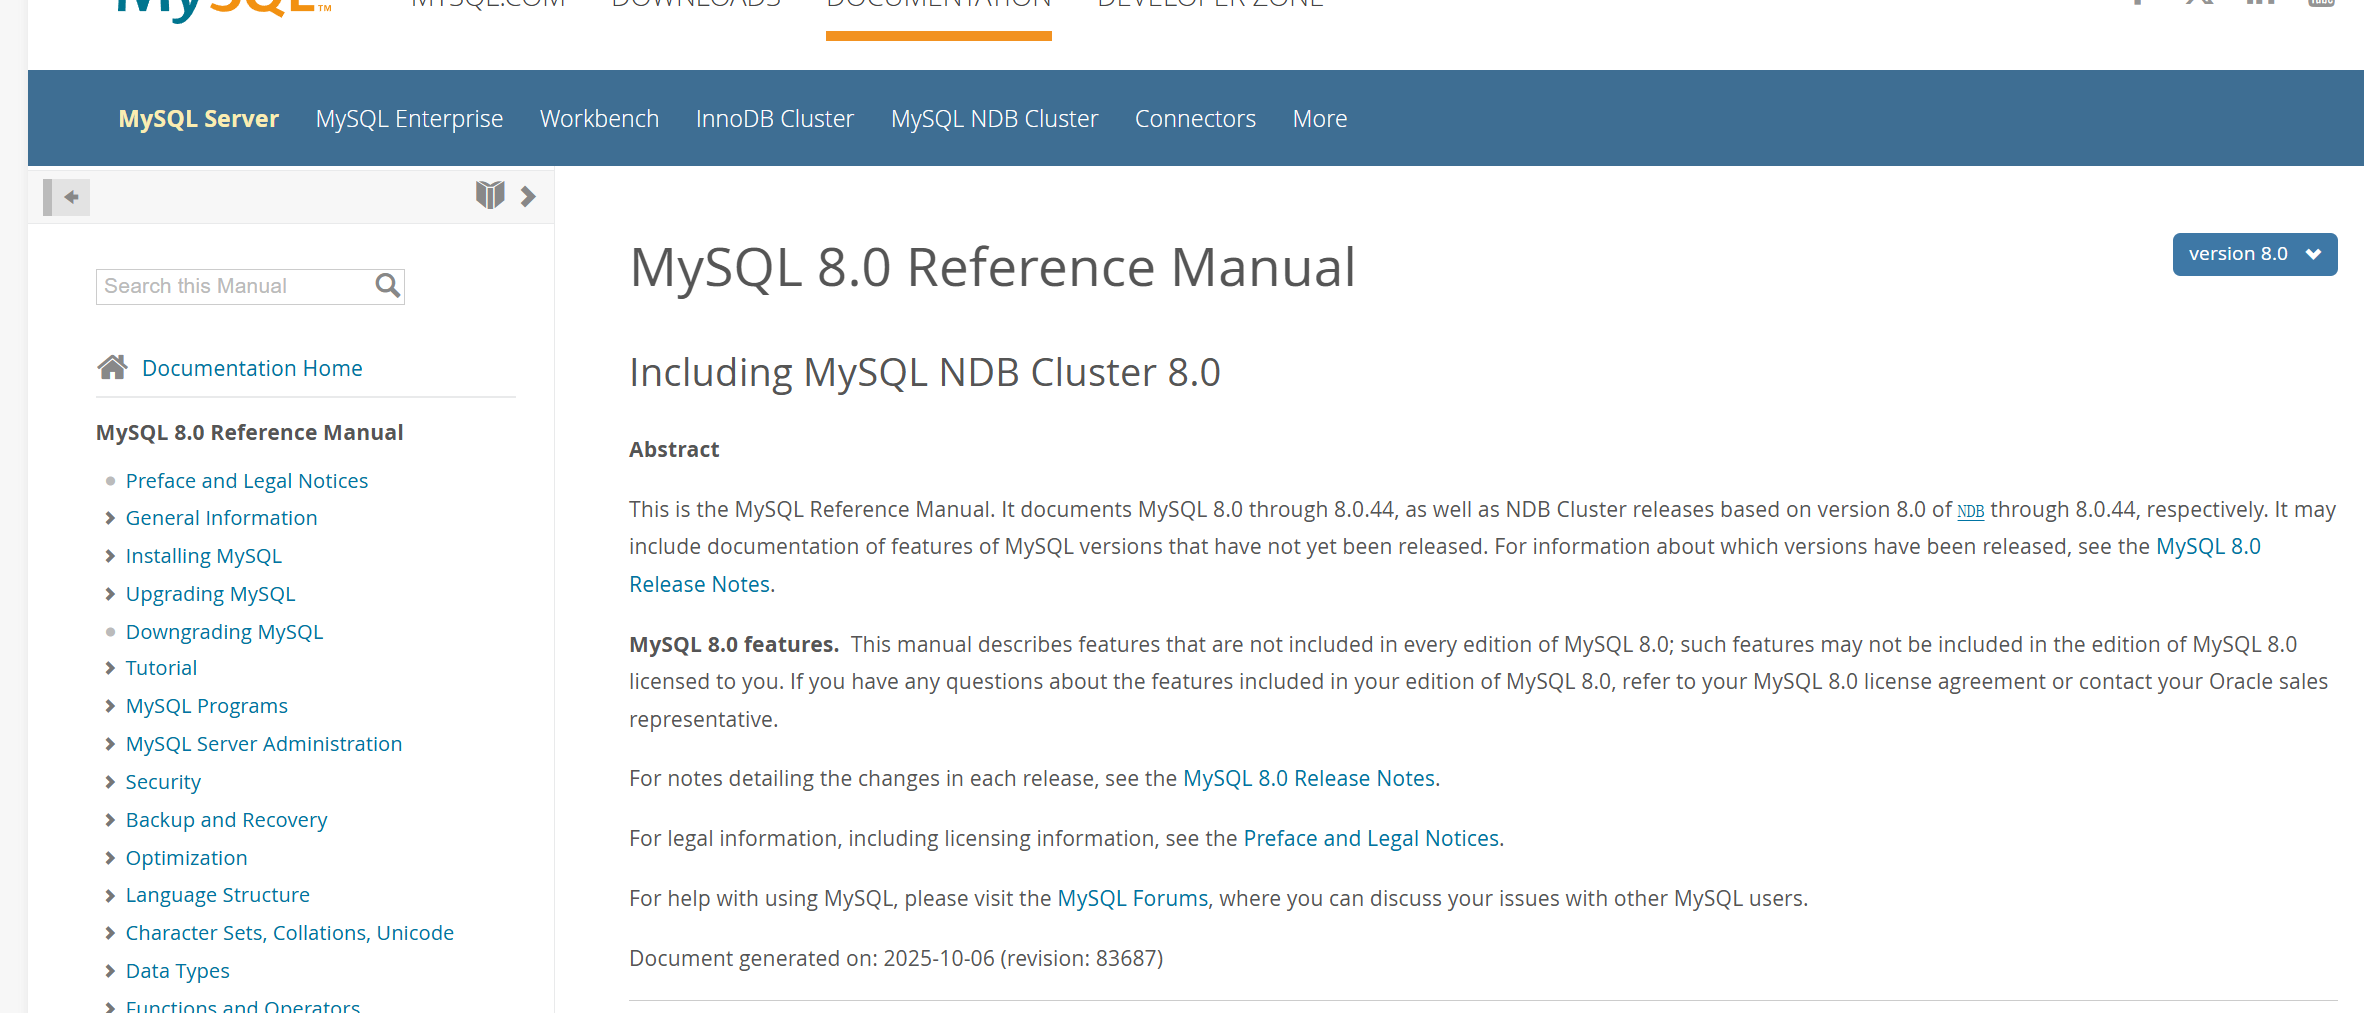Image resolution: width=2364 pixels, height=1013 pixels.
Task: Click the Abstract heading
Action: click(674, 450)
